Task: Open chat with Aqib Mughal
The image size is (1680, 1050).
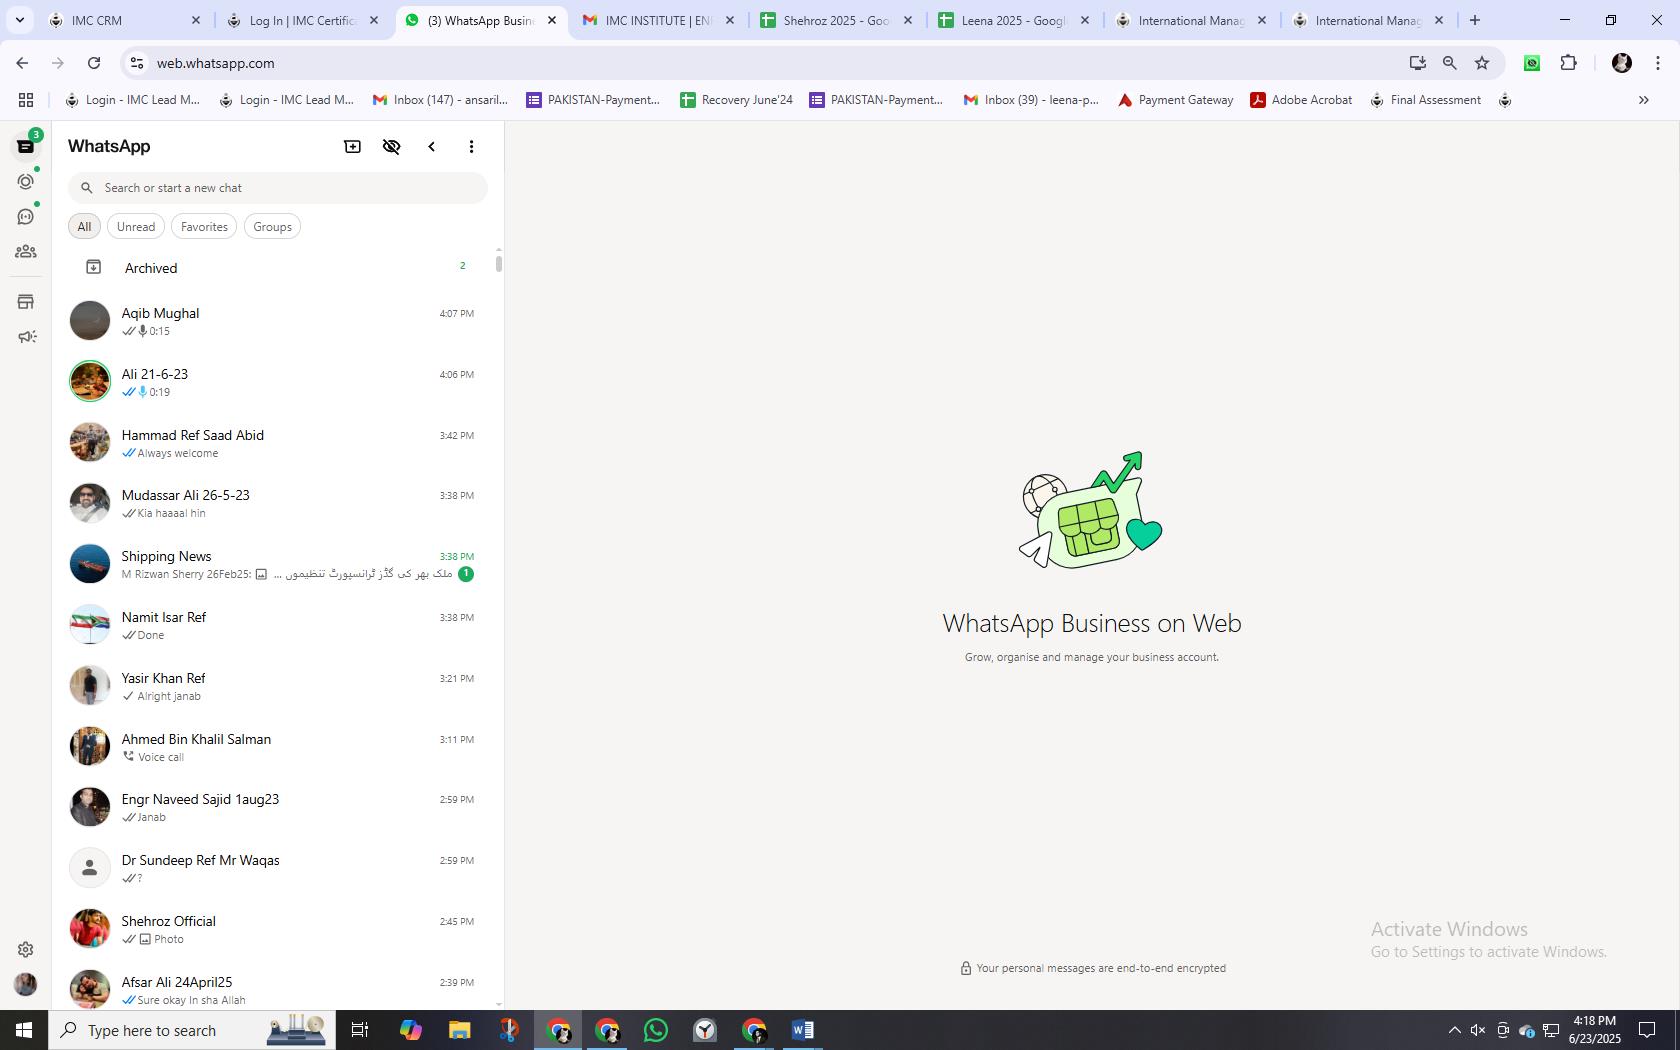Action: [x=273, y=321]
